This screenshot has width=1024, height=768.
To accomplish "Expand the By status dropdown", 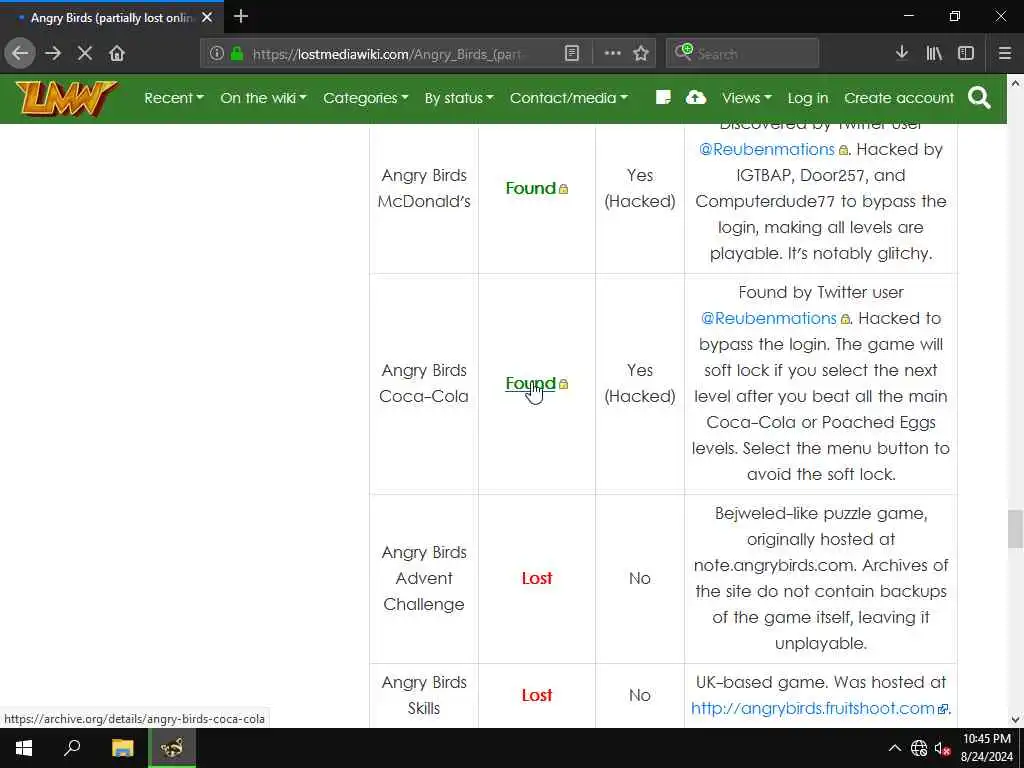I will pos(459,98).
